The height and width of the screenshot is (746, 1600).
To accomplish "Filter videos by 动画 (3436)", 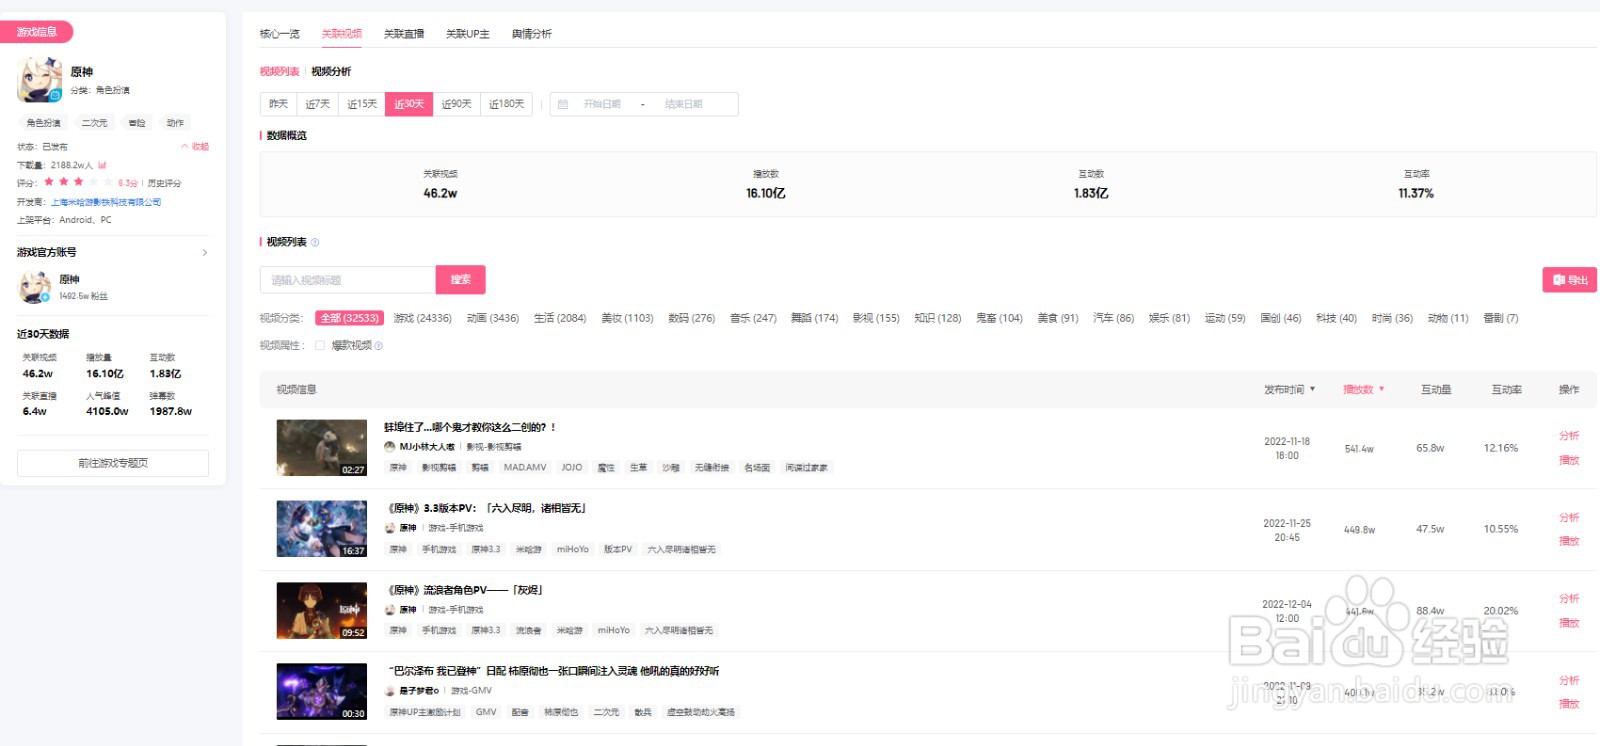I will [493, 318].
